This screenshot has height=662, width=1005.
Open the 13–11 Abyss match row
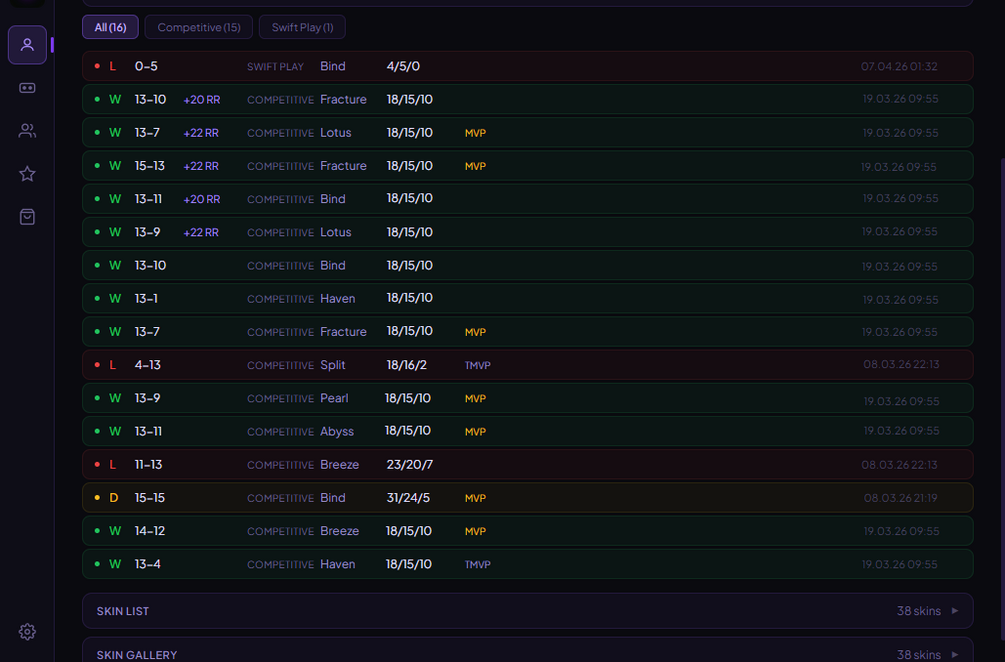527,431
